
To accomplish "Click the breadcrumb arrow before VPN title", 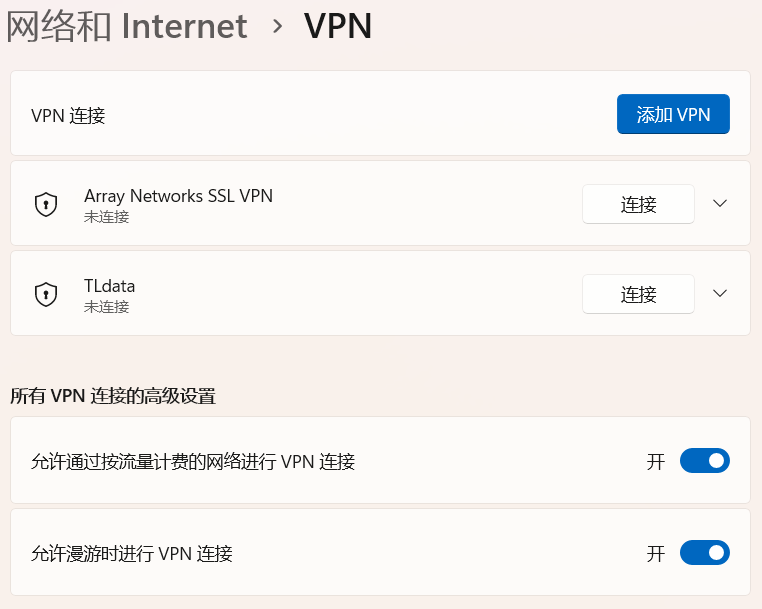I will point(277,27).
